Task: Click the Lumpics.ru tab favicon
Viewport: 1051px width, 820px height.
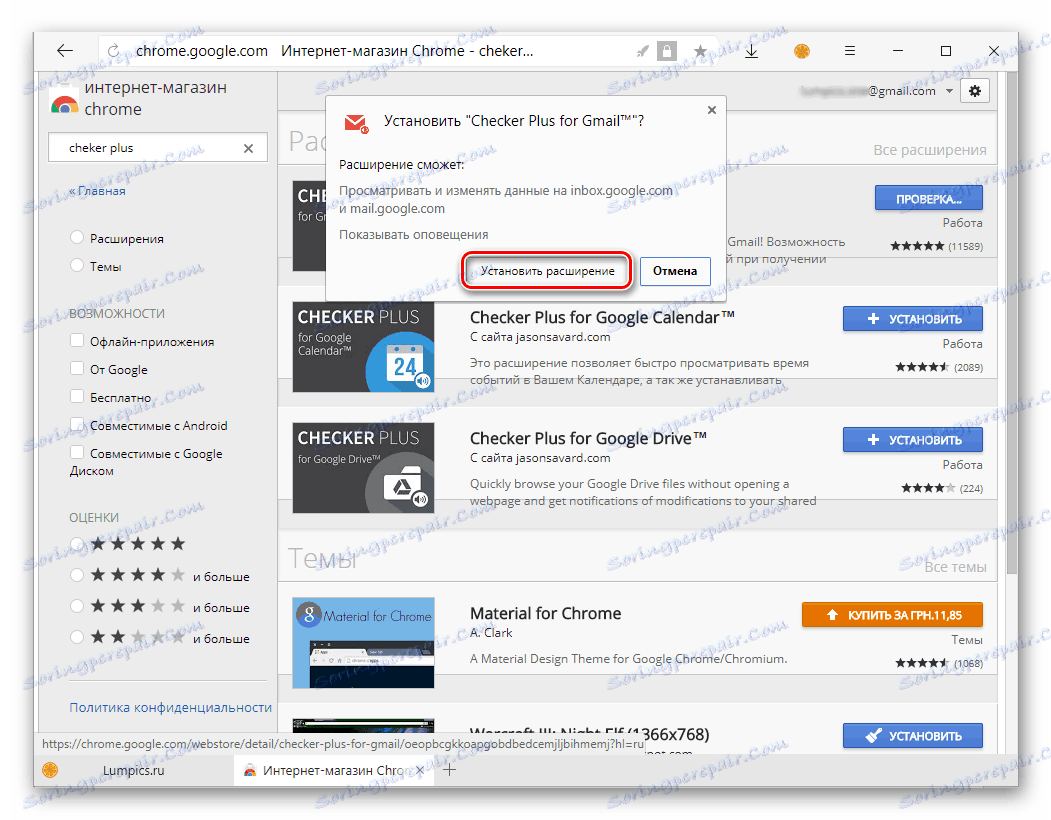Action: pos(50,770)
